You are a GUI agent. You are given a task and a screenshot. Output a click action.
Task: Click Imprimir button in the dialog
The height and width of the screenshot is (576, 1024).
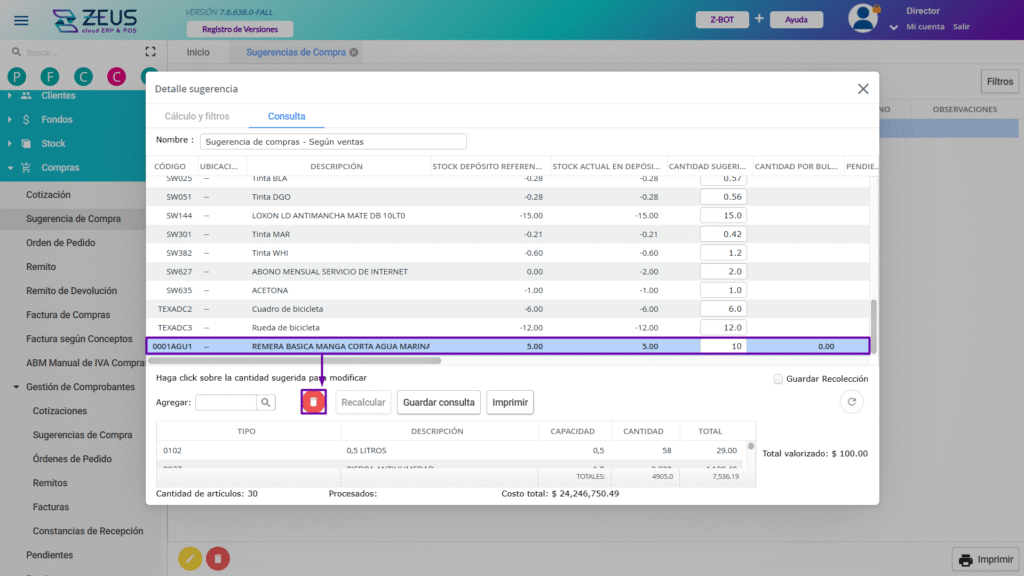[509, 402]
